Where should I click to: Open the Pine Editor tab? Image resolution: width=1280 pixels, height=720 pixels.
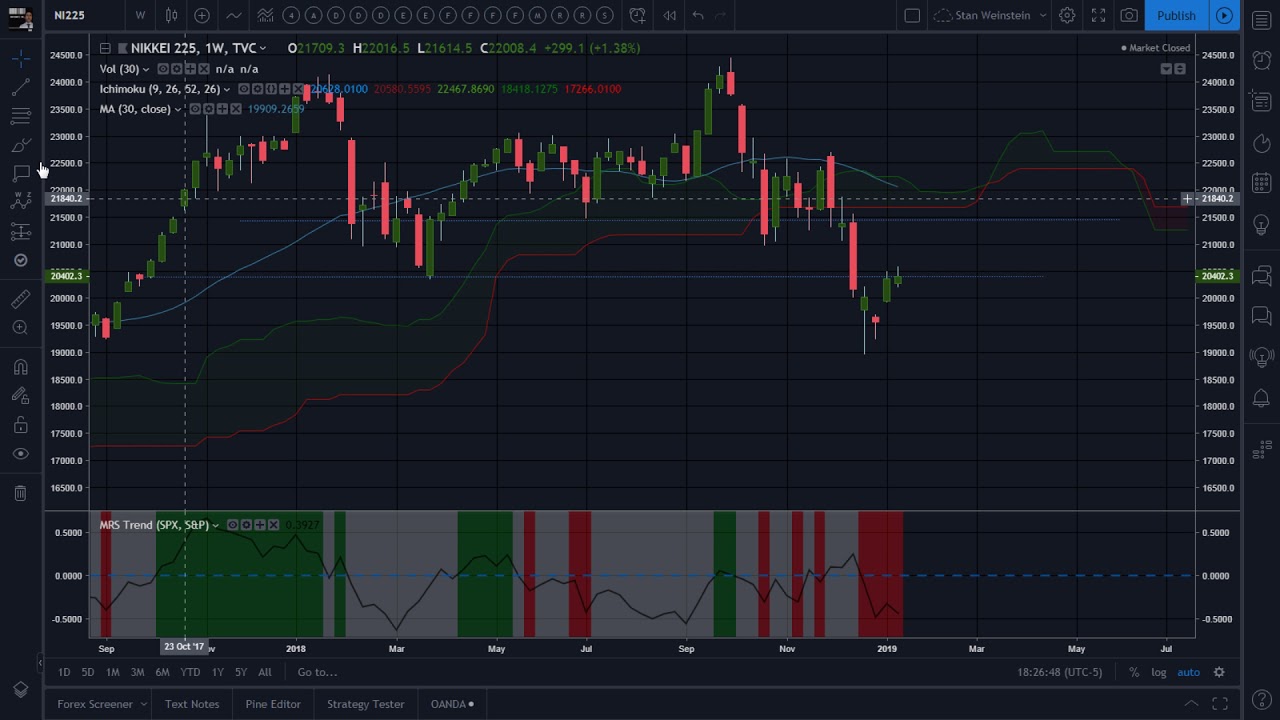(273, 704)
